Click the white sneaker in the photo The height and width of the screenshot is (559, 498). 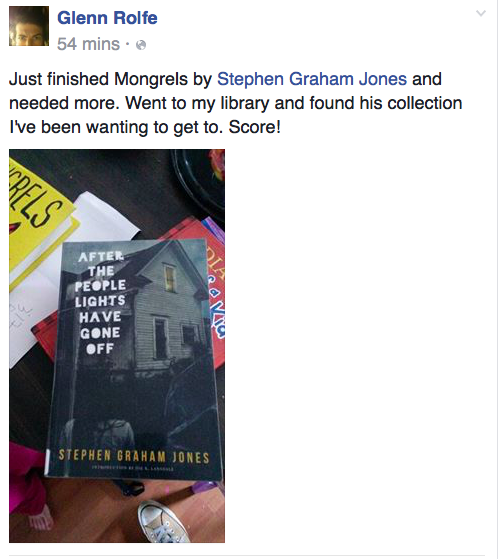pyautogui.click(x=162, y=522)
